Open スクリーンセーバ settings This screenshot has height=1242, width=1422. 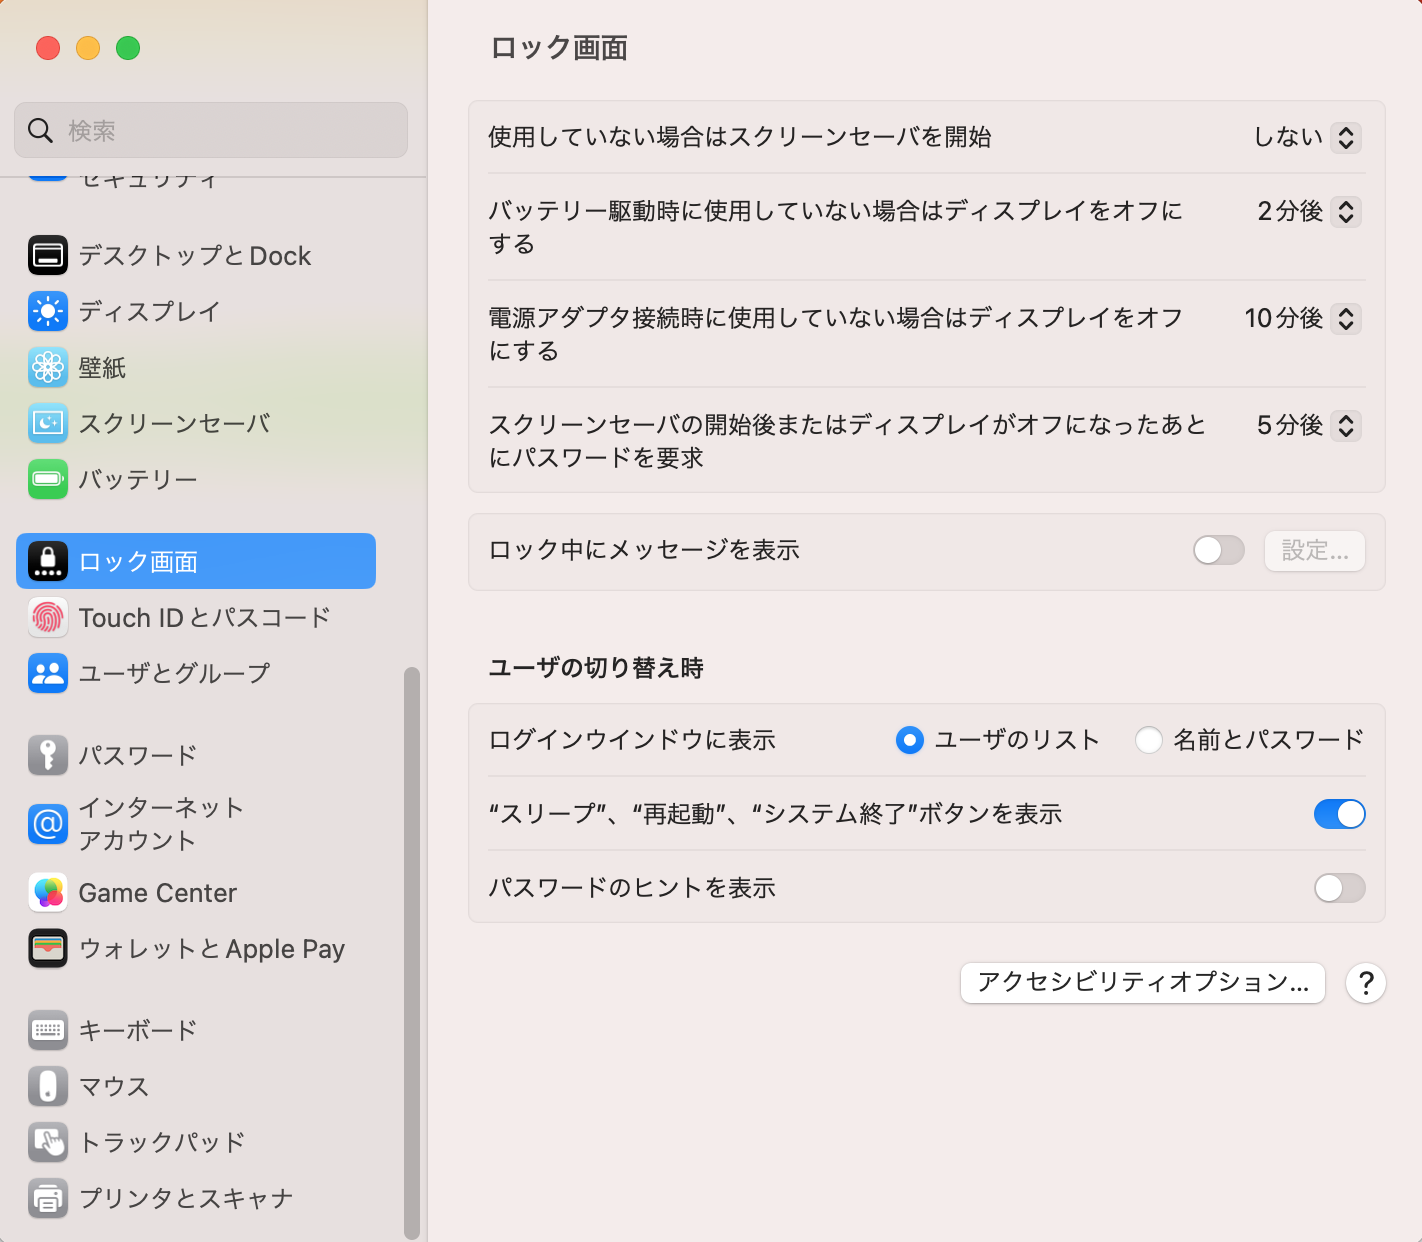[x=47, y=423]
